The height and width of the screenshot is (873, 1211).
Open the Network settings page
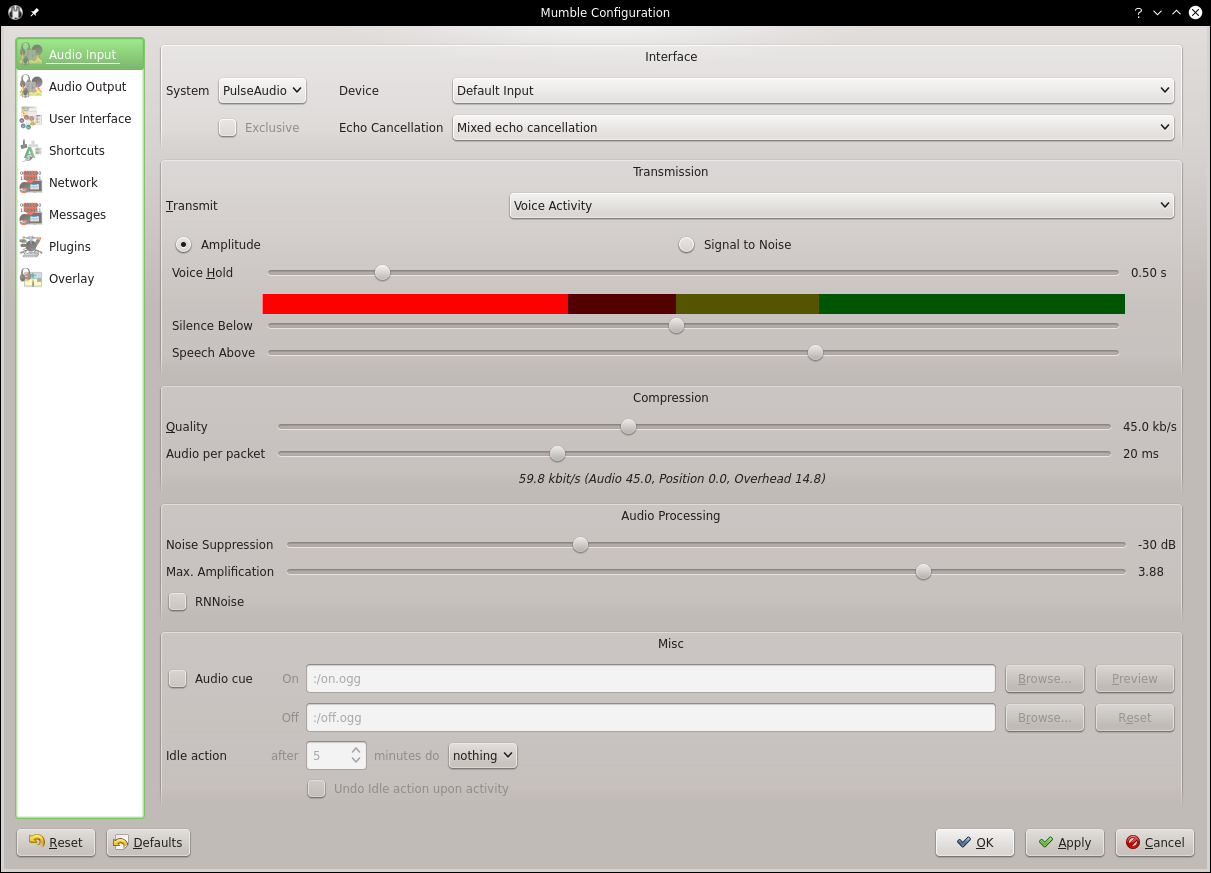(x=80, y=183)
